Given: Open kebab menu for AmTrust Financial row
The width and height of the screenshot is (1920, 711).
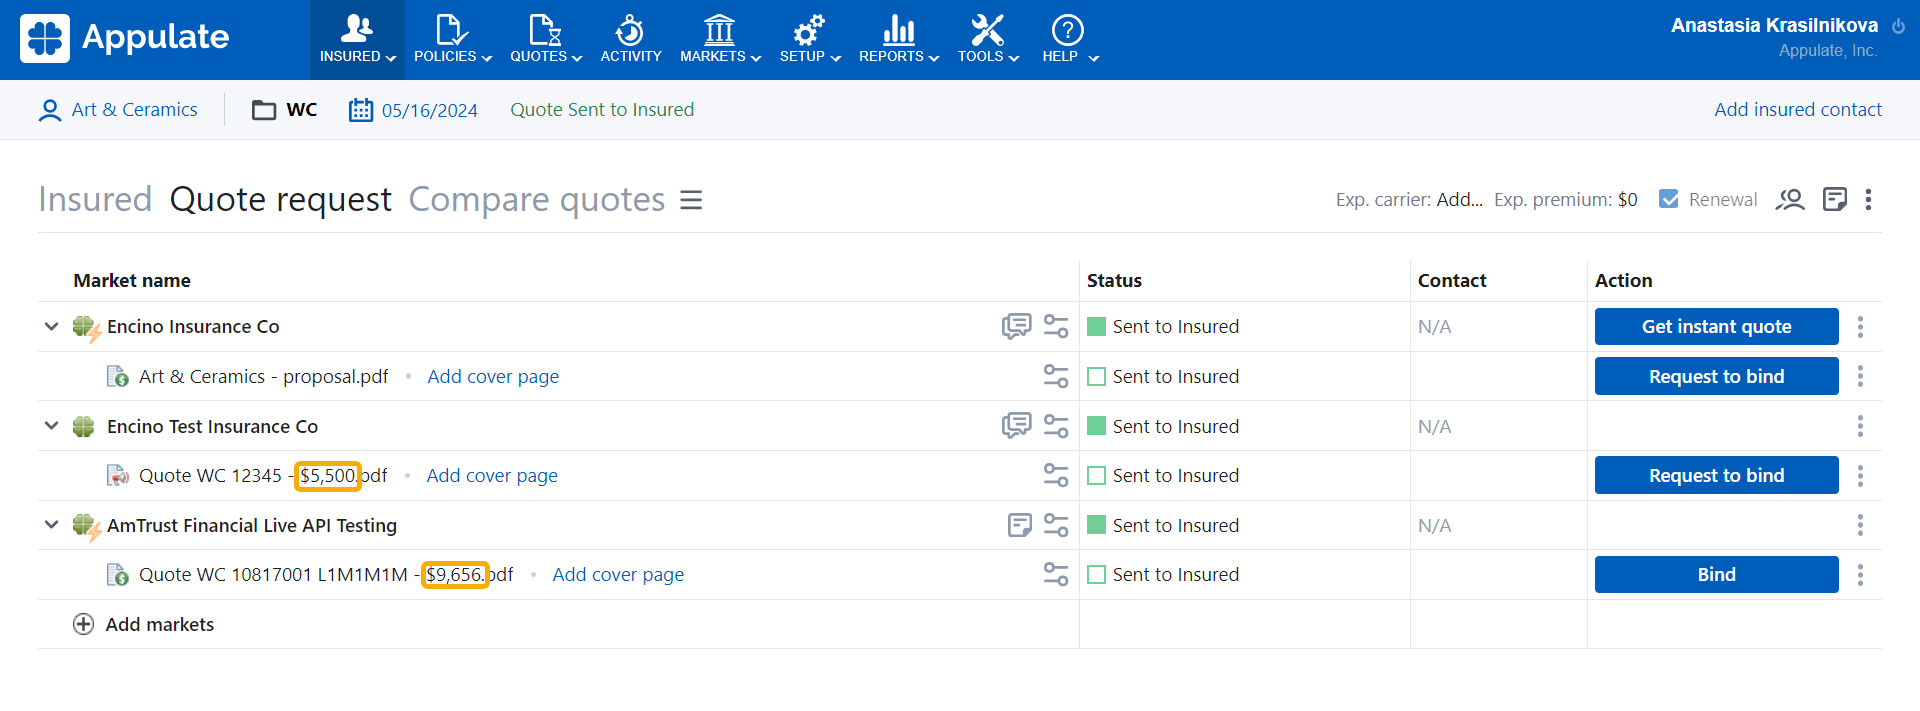Looking at the screenshot, I should (x=1860, y=525).
